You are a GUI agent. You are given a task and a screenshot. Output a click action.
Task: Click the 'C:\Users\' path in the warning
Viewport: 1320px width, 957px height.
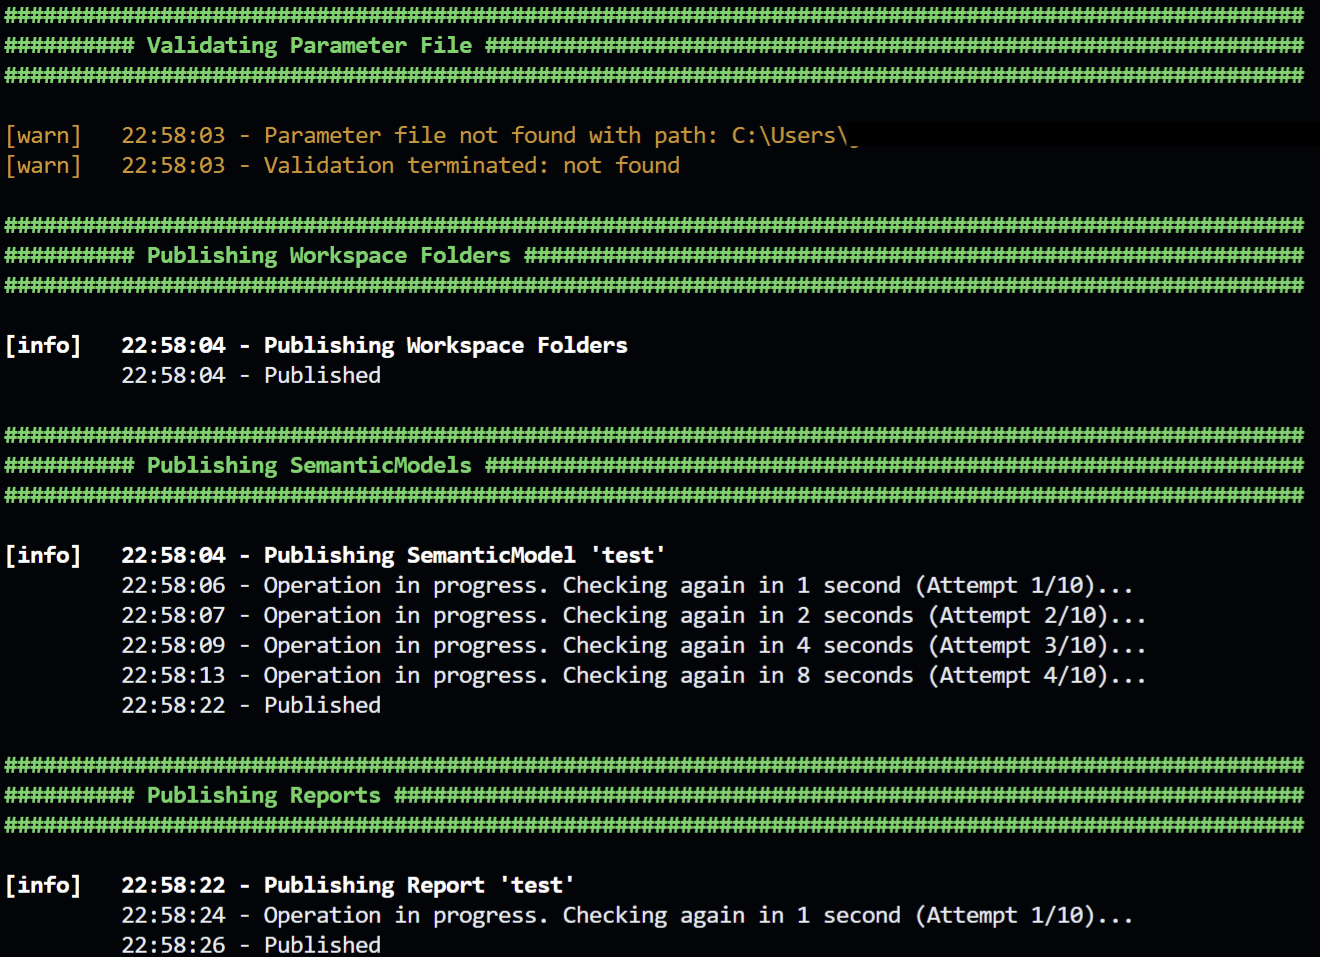click(791, 136)
